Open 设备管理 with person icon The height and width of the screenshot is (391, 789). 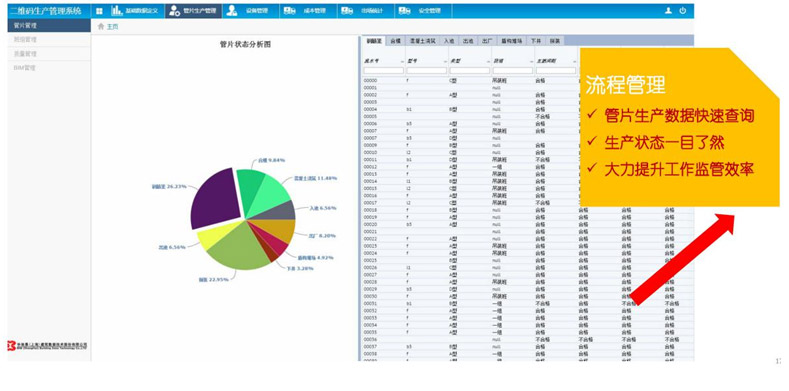click(x=251, y=11)
